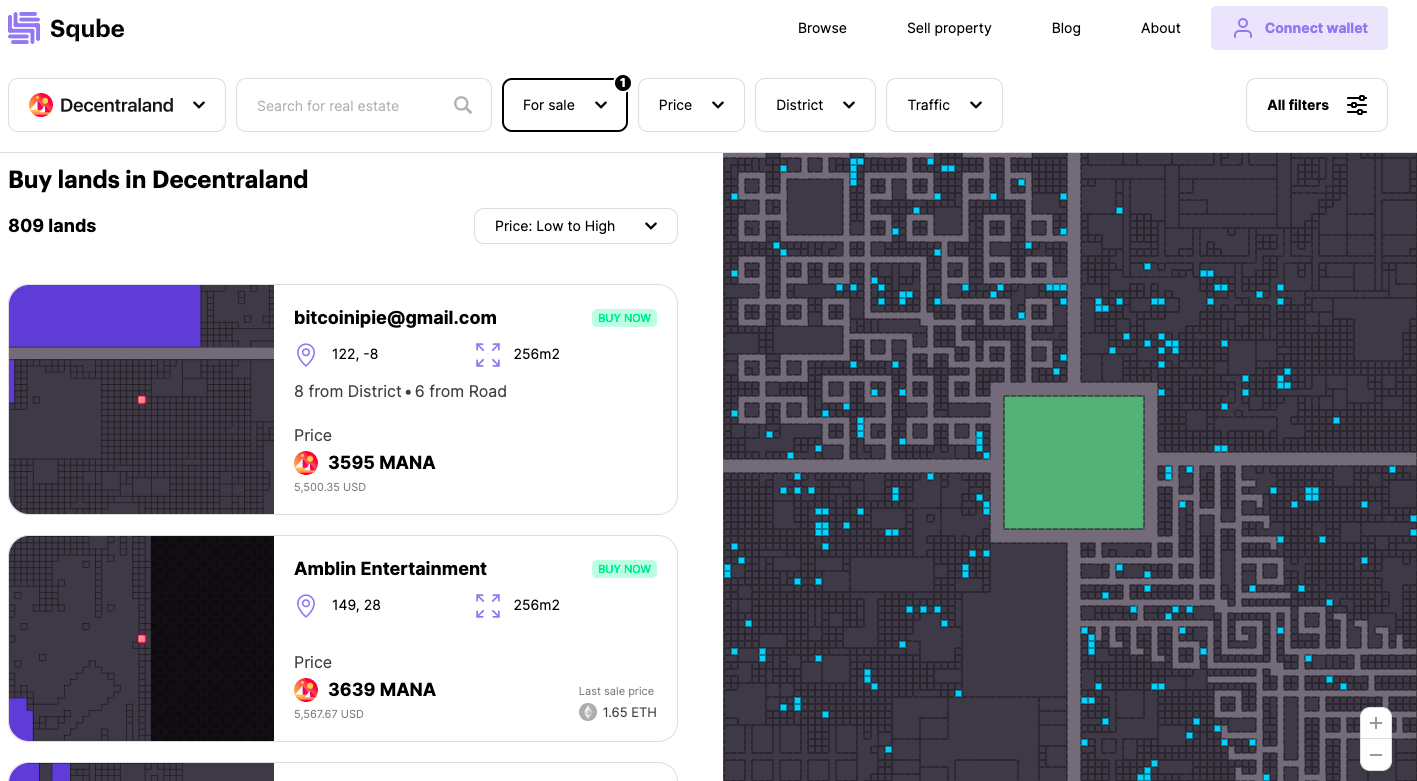Click the bitcoinipie listing map thumbnail
The image size is (1417, 781).
click(141, 399)
